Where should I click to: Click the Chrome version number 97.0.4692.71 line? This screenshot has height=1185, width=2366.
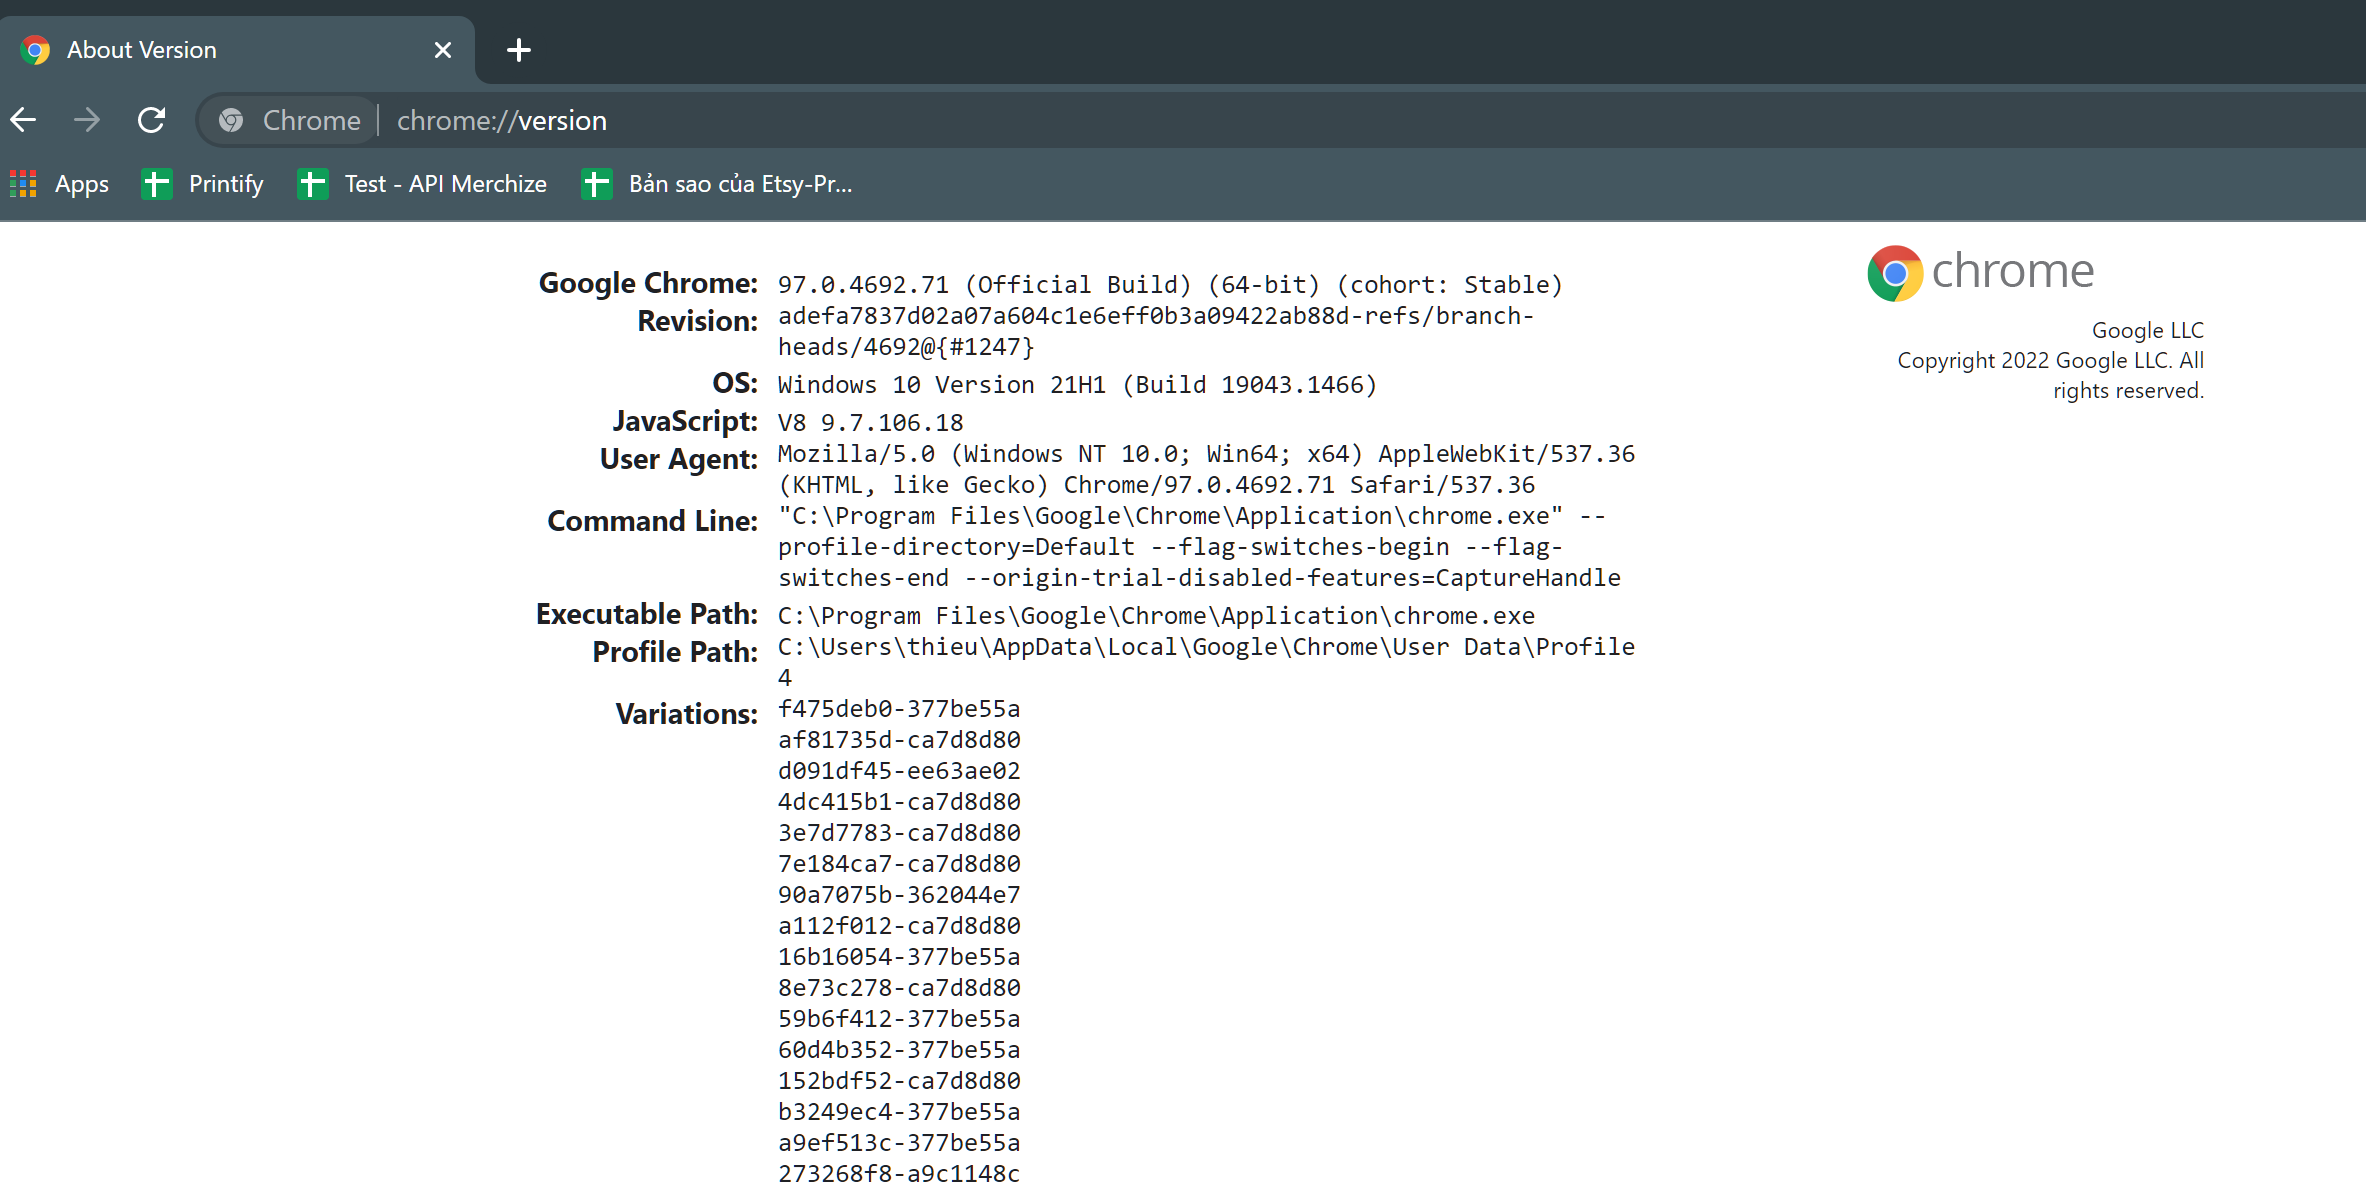click(x=1170, y=285)
